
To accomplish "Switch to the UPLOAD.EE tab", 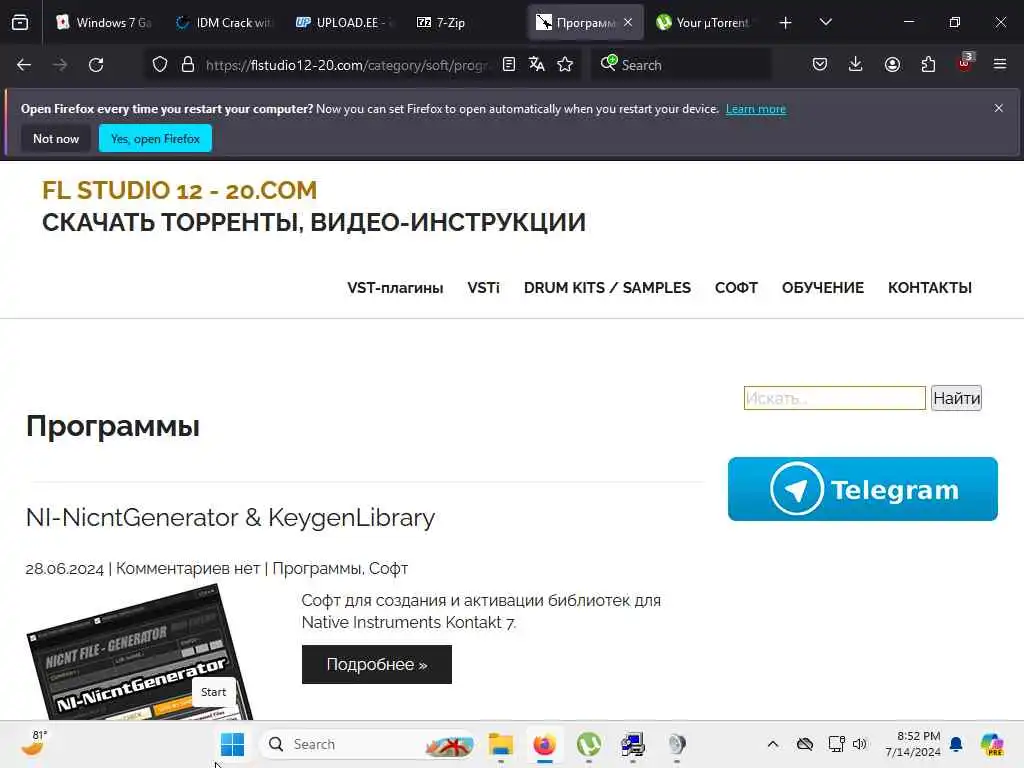I will 344,23.
